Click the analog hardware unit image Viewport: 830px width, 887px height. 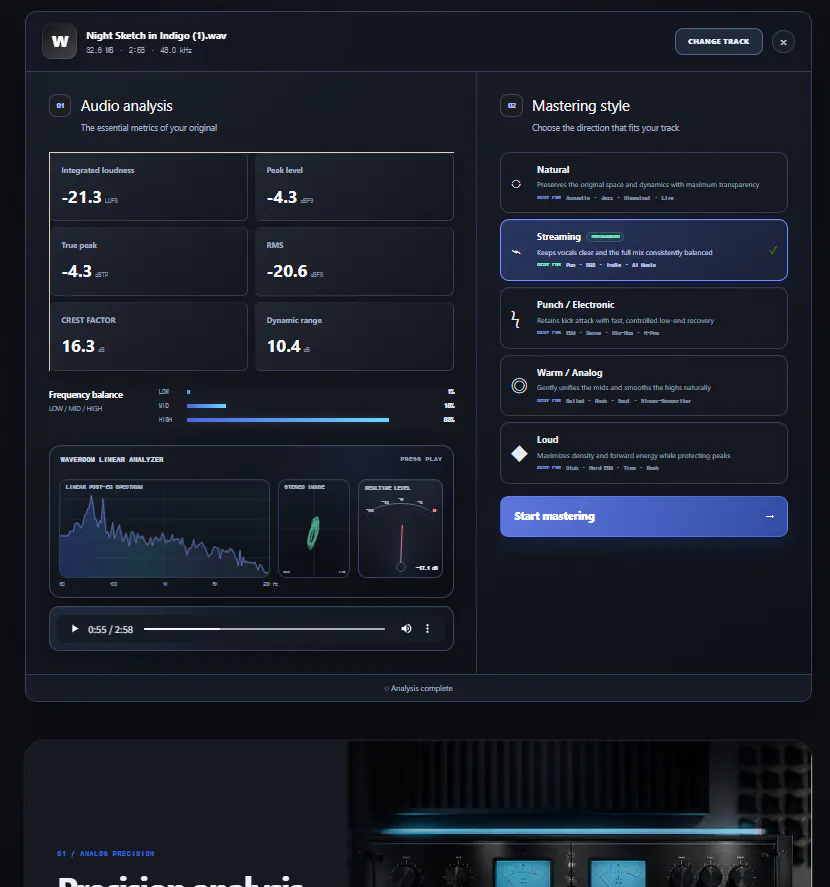click(579, 815)
